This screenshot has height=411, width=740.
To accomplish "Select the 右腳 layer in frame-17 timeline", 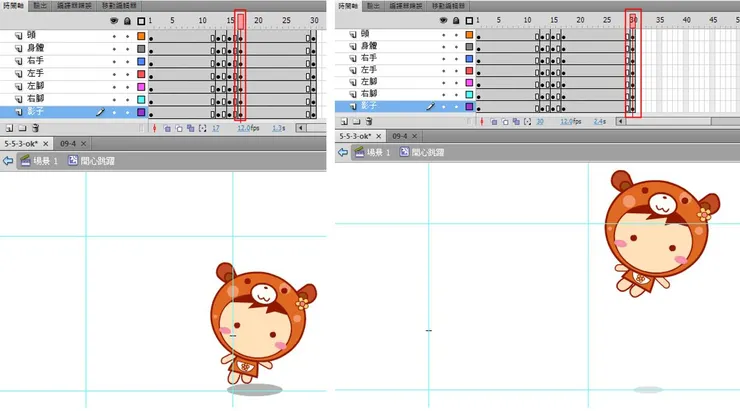I will pyautogui.click(x=74, y=100).
